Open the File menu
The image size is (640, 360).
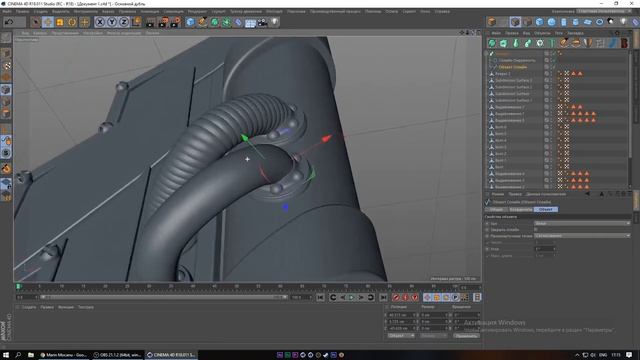coord(7,11)
